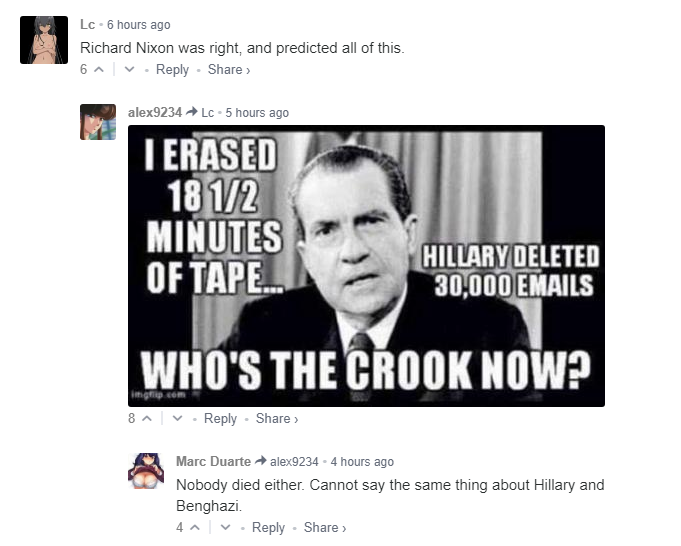Open the Nixon 'Who's the crook now' meme image

tap(366, 266)
